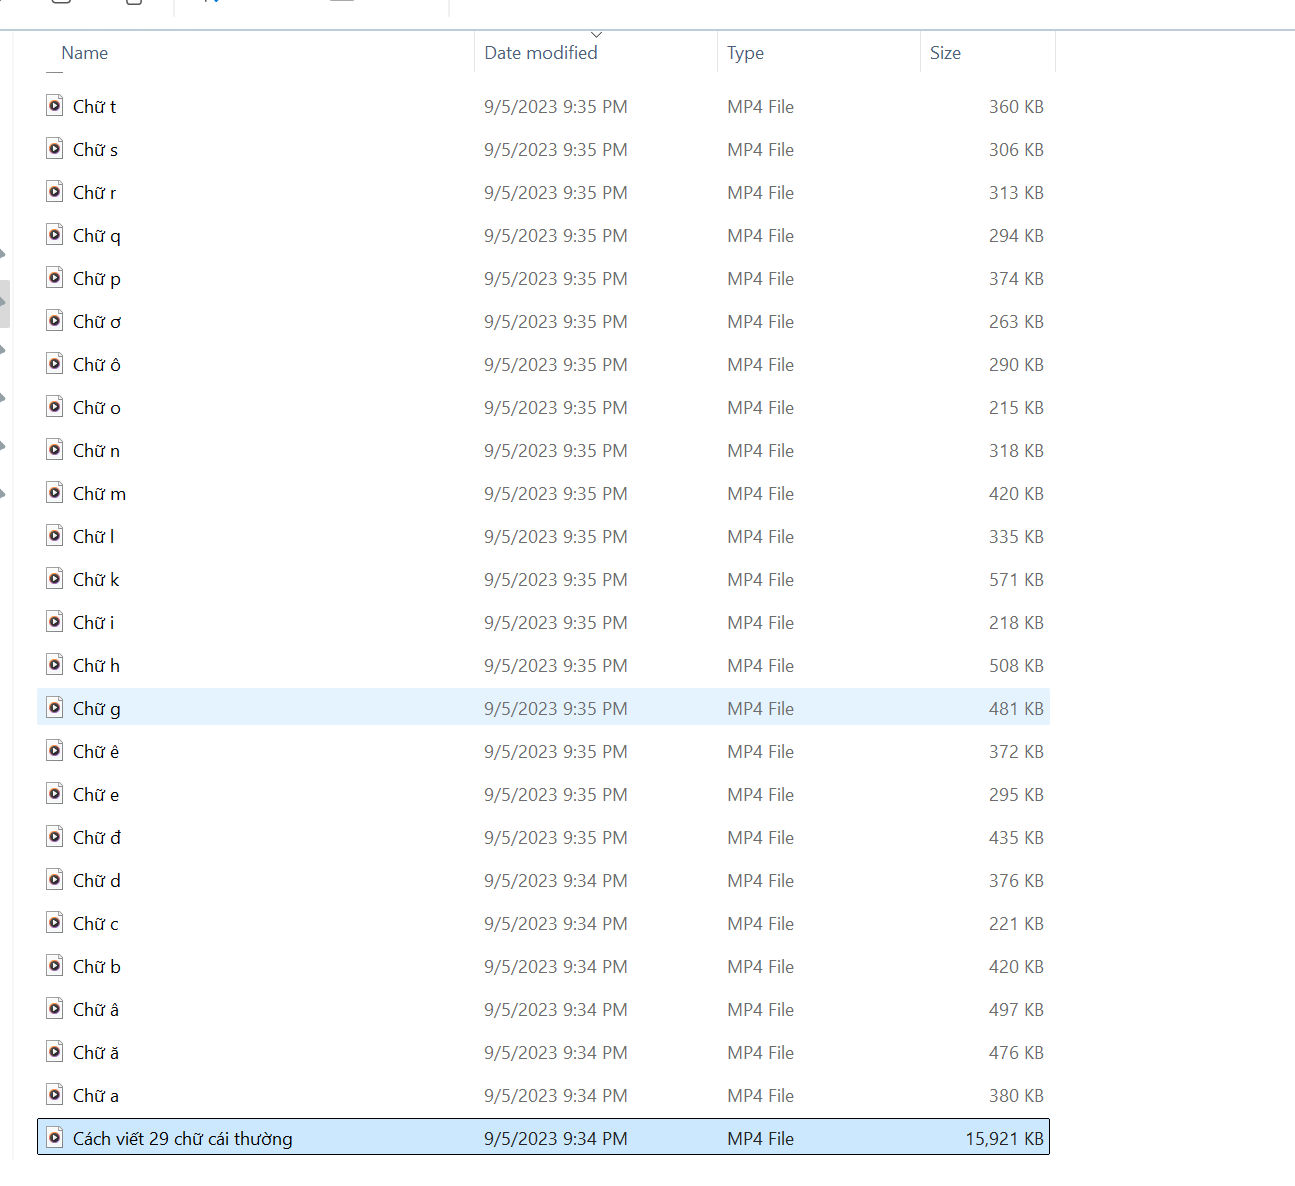Click the video icon beside Chữ h

[x=55, y=664]
